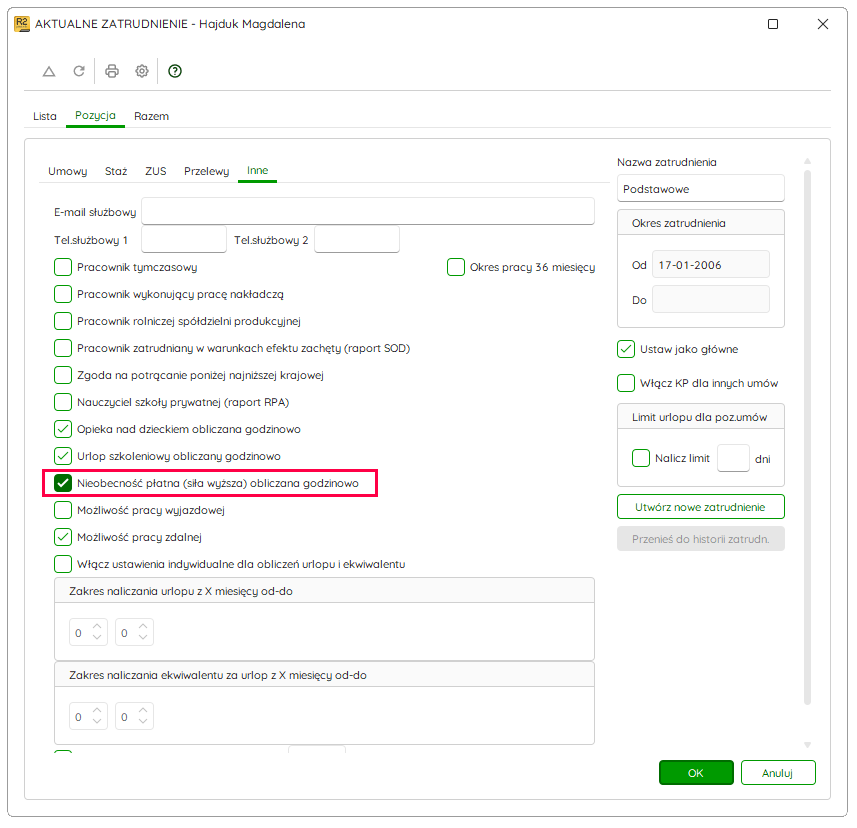The image size is (857, 828).
Task: Maximize the window with the square icon
Action: click(x=773, y=24)
